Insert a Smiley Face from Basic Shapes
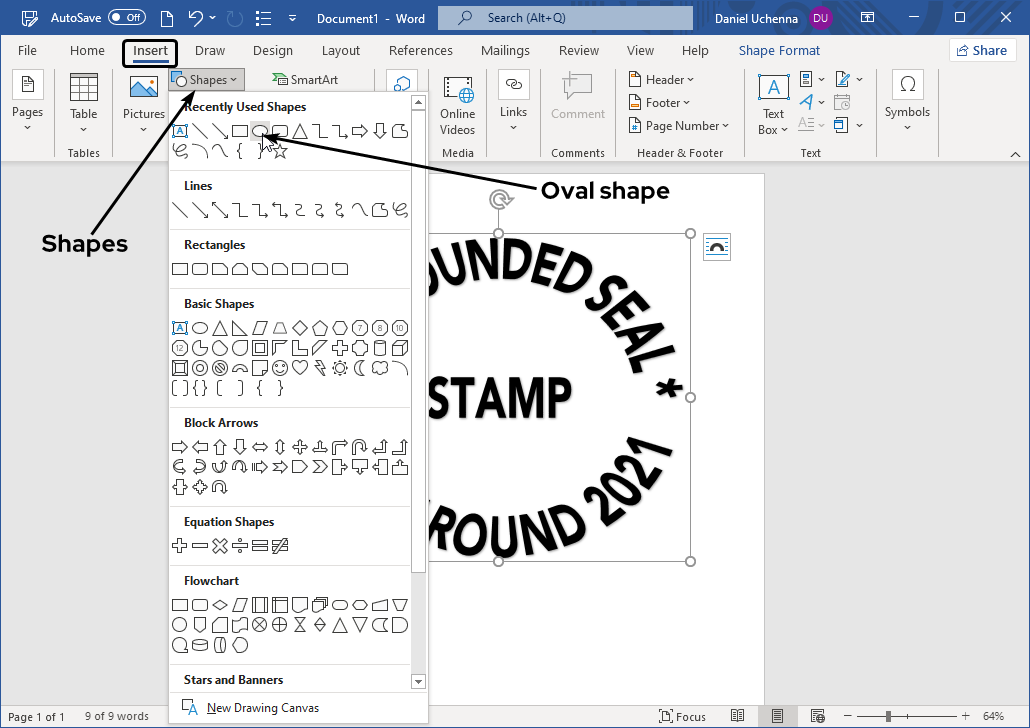1030x728 pixels. (279, 367)
